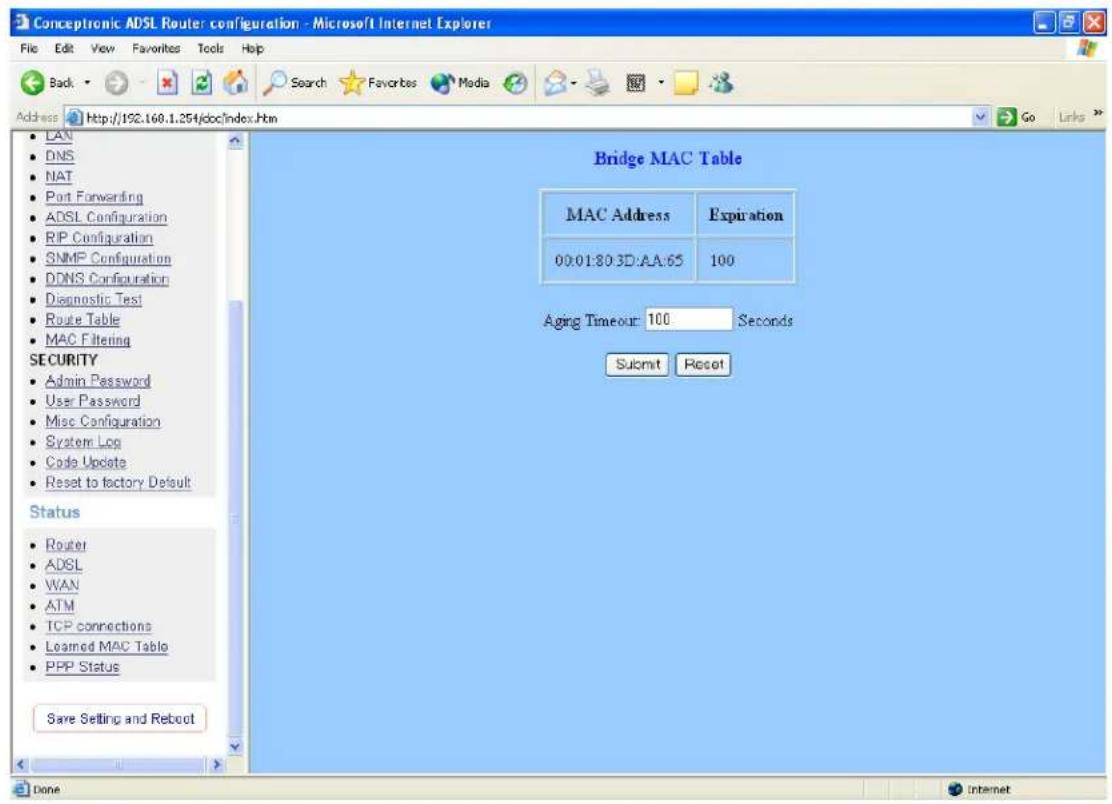Expand the address bar dropdown
Image resolution: width=1112 pixels, height=804 pixels.
[x=981, y=117]
